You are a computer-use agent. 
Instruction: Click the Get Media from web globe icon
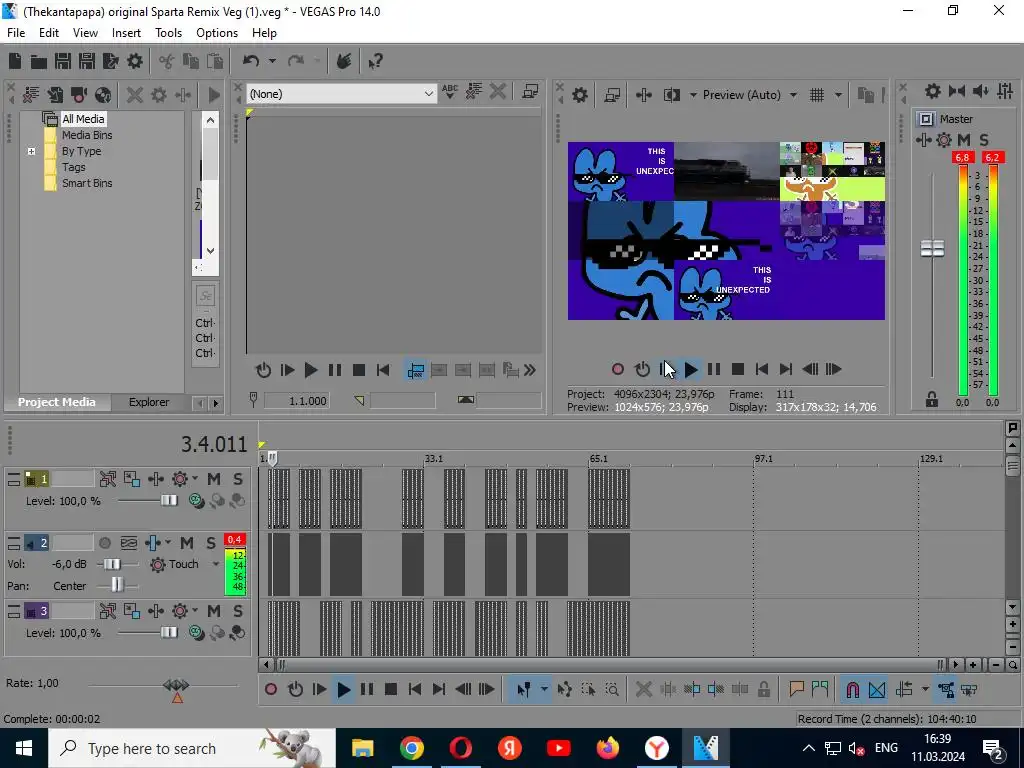(x=103, y=95)
